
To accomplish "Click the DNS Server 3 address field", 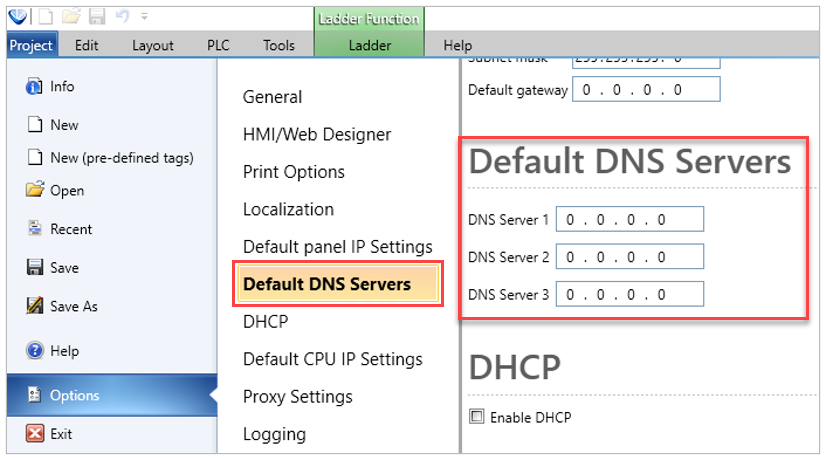I will (x=629, y=295).
